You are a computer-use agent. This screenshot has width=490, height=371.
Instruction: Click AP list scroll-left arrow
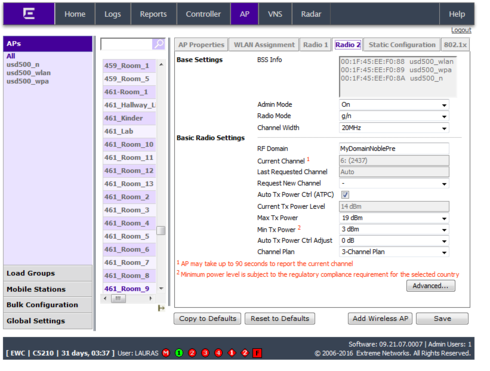click(x=105, y=298)
